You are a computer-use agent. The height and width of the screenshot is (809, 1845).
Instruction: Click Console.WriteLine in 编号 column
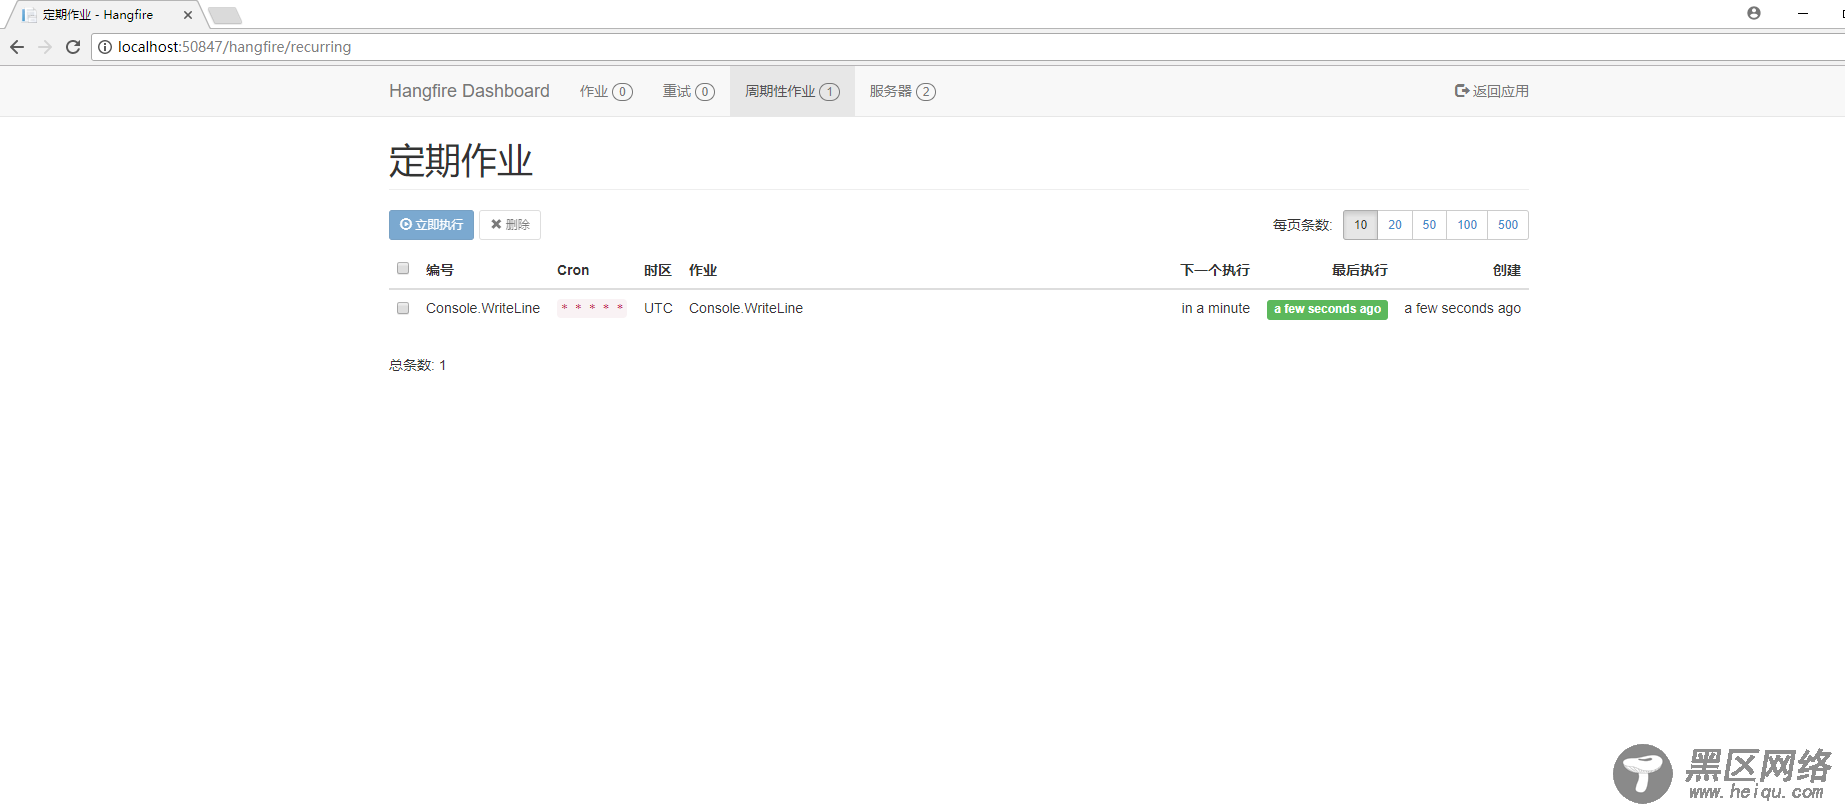(483, 308)
